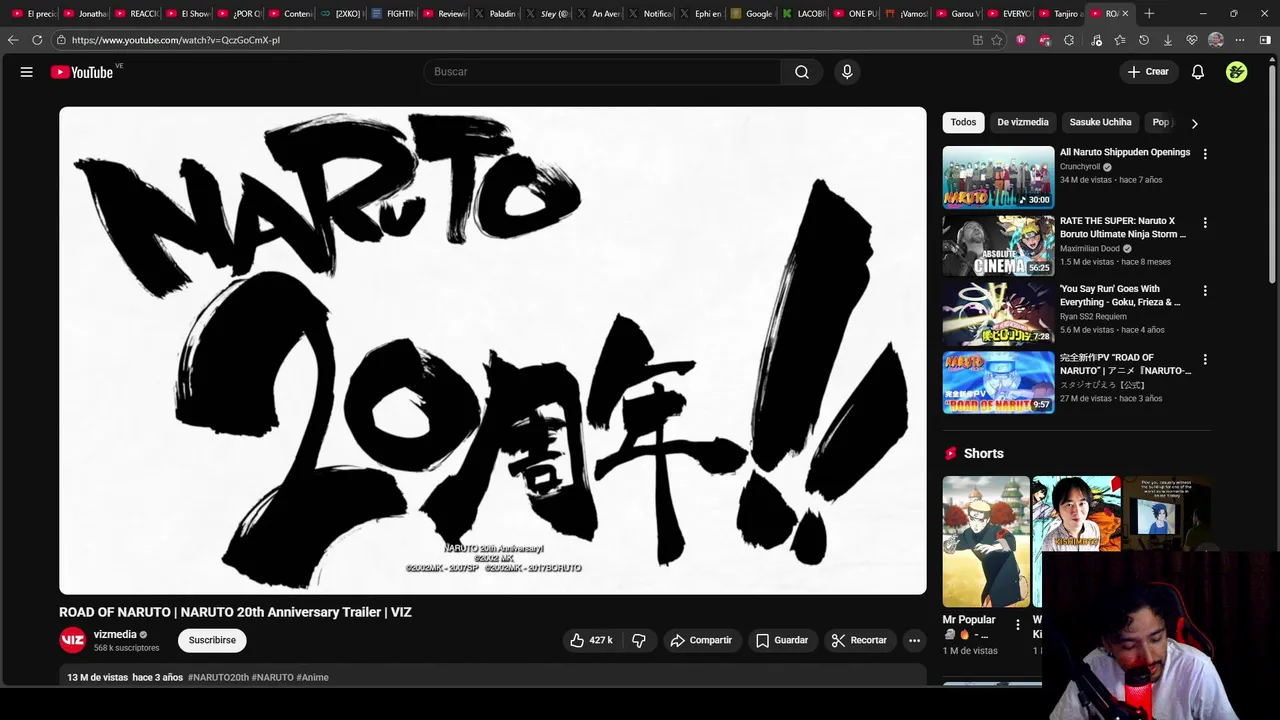Go to the YouTube home logo
Image resolution: width=1280 pixels, height=720 pixels.
pos(82,72)
